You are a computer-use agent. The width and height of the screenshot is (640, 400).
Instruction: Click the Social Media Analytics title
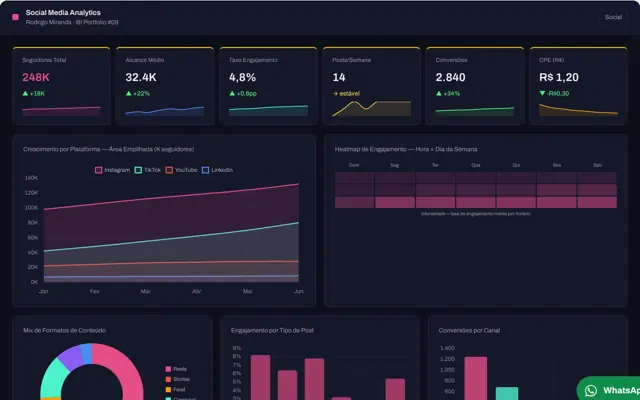(63, 13)
